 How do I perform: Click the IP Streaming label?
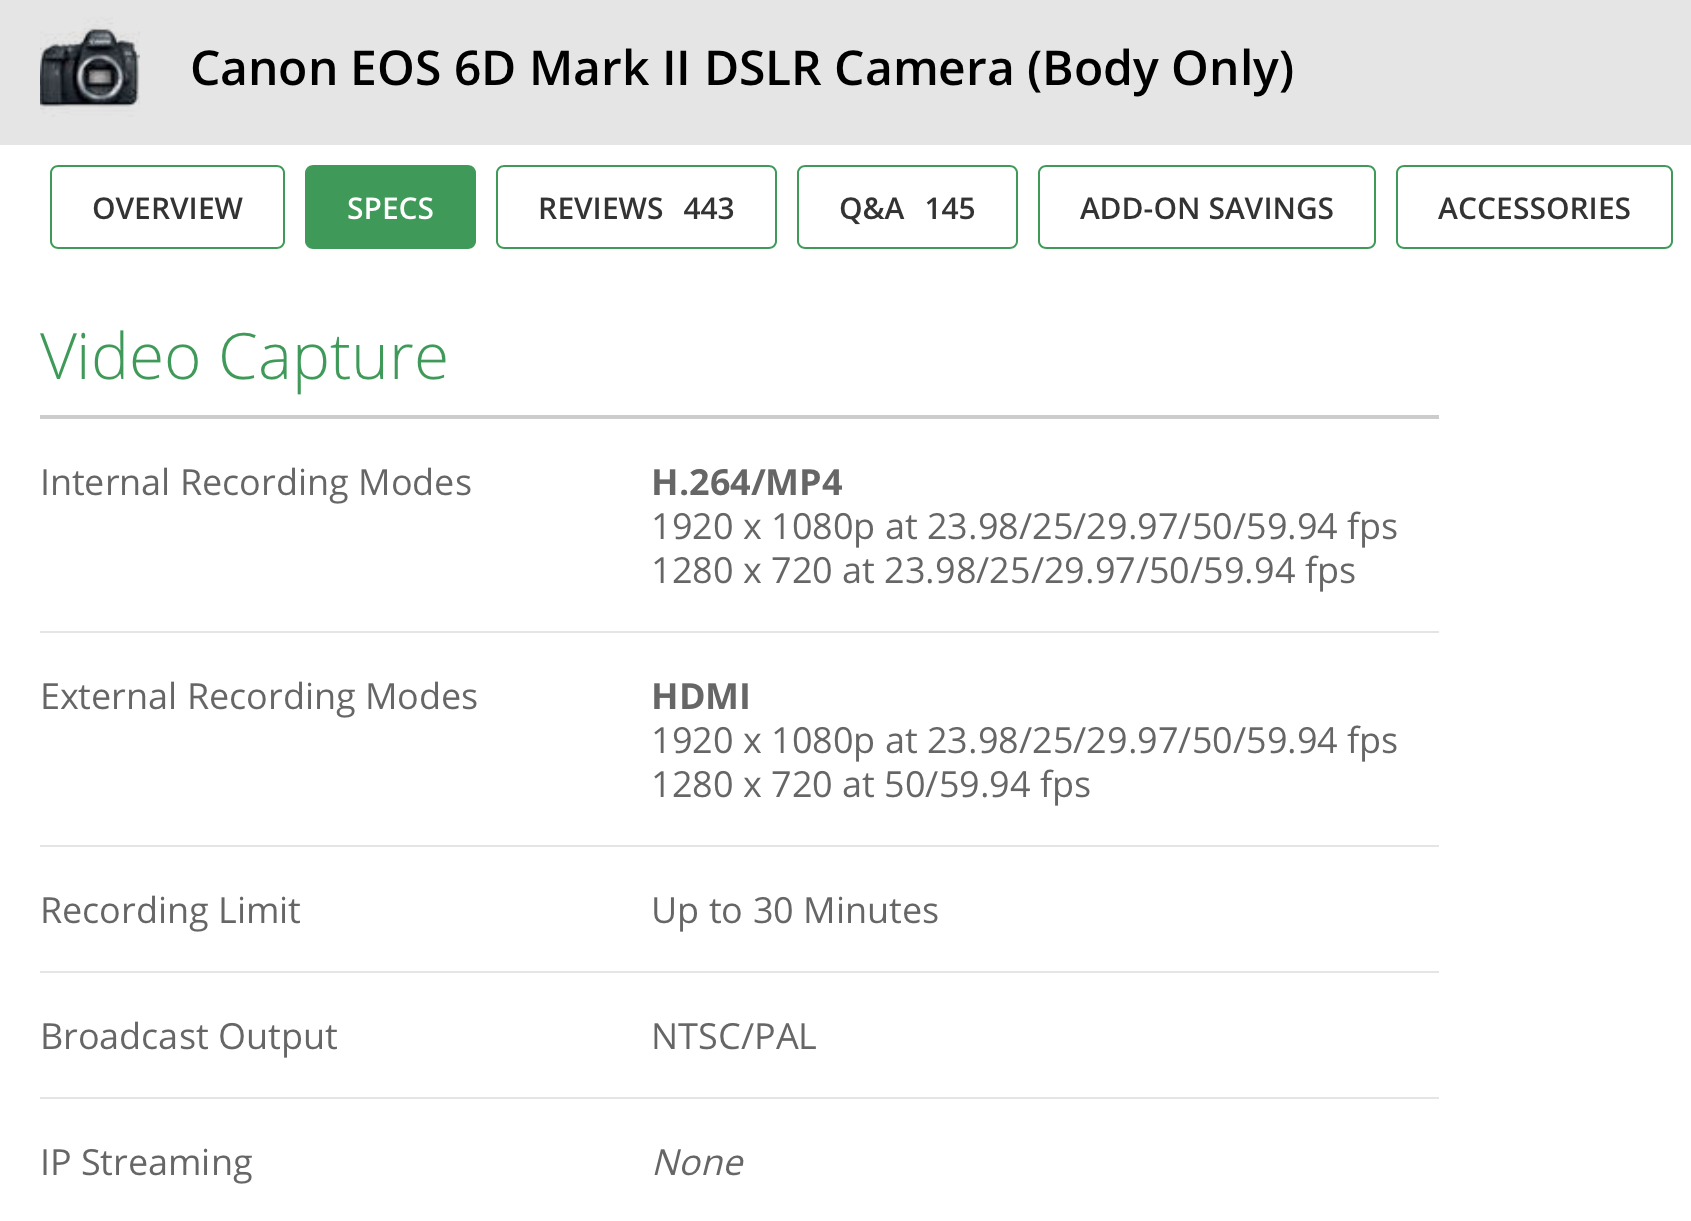pyautogui.click(x=147, y=1163)
